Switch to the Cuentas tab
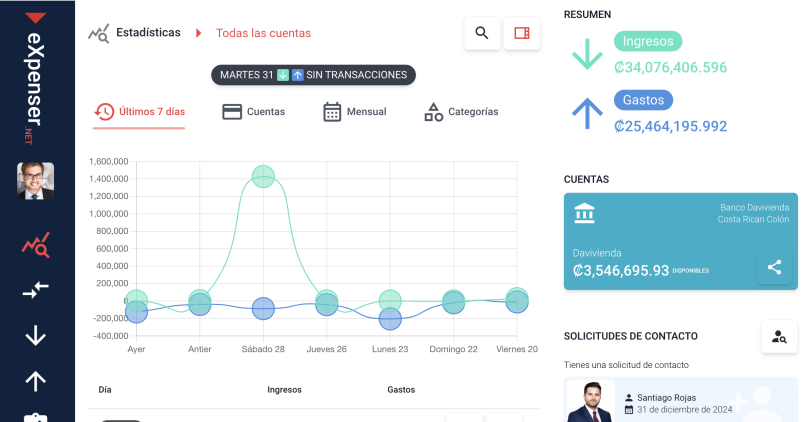The width and height of the screenshot is (804, 422). (x=253, y=112)
